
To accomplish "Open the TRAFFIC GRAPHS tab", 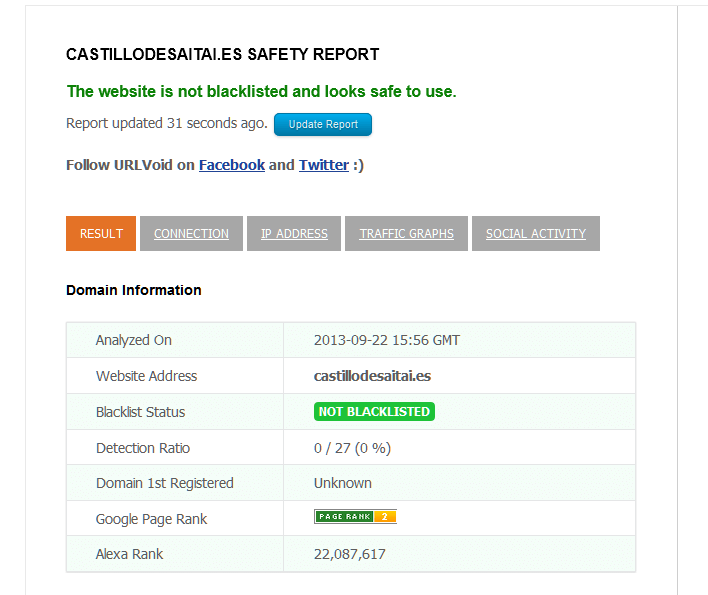I will (406, 233).
